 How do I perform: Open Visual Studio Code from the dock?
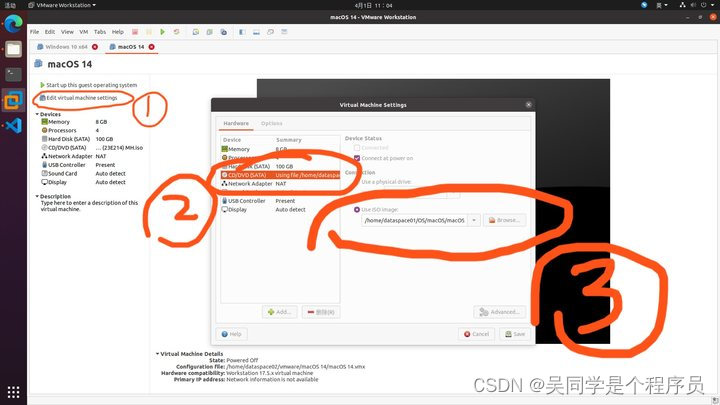point(14,125)
